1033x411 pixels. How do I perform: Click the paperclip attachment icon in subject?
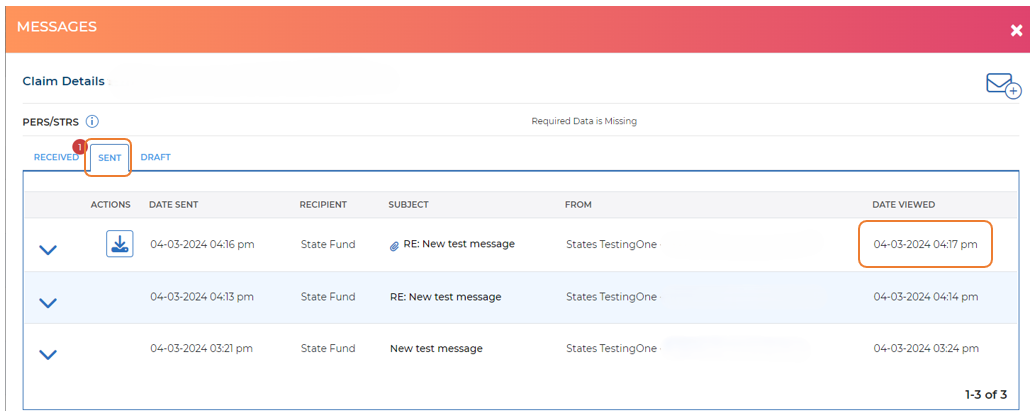point(395,245)
